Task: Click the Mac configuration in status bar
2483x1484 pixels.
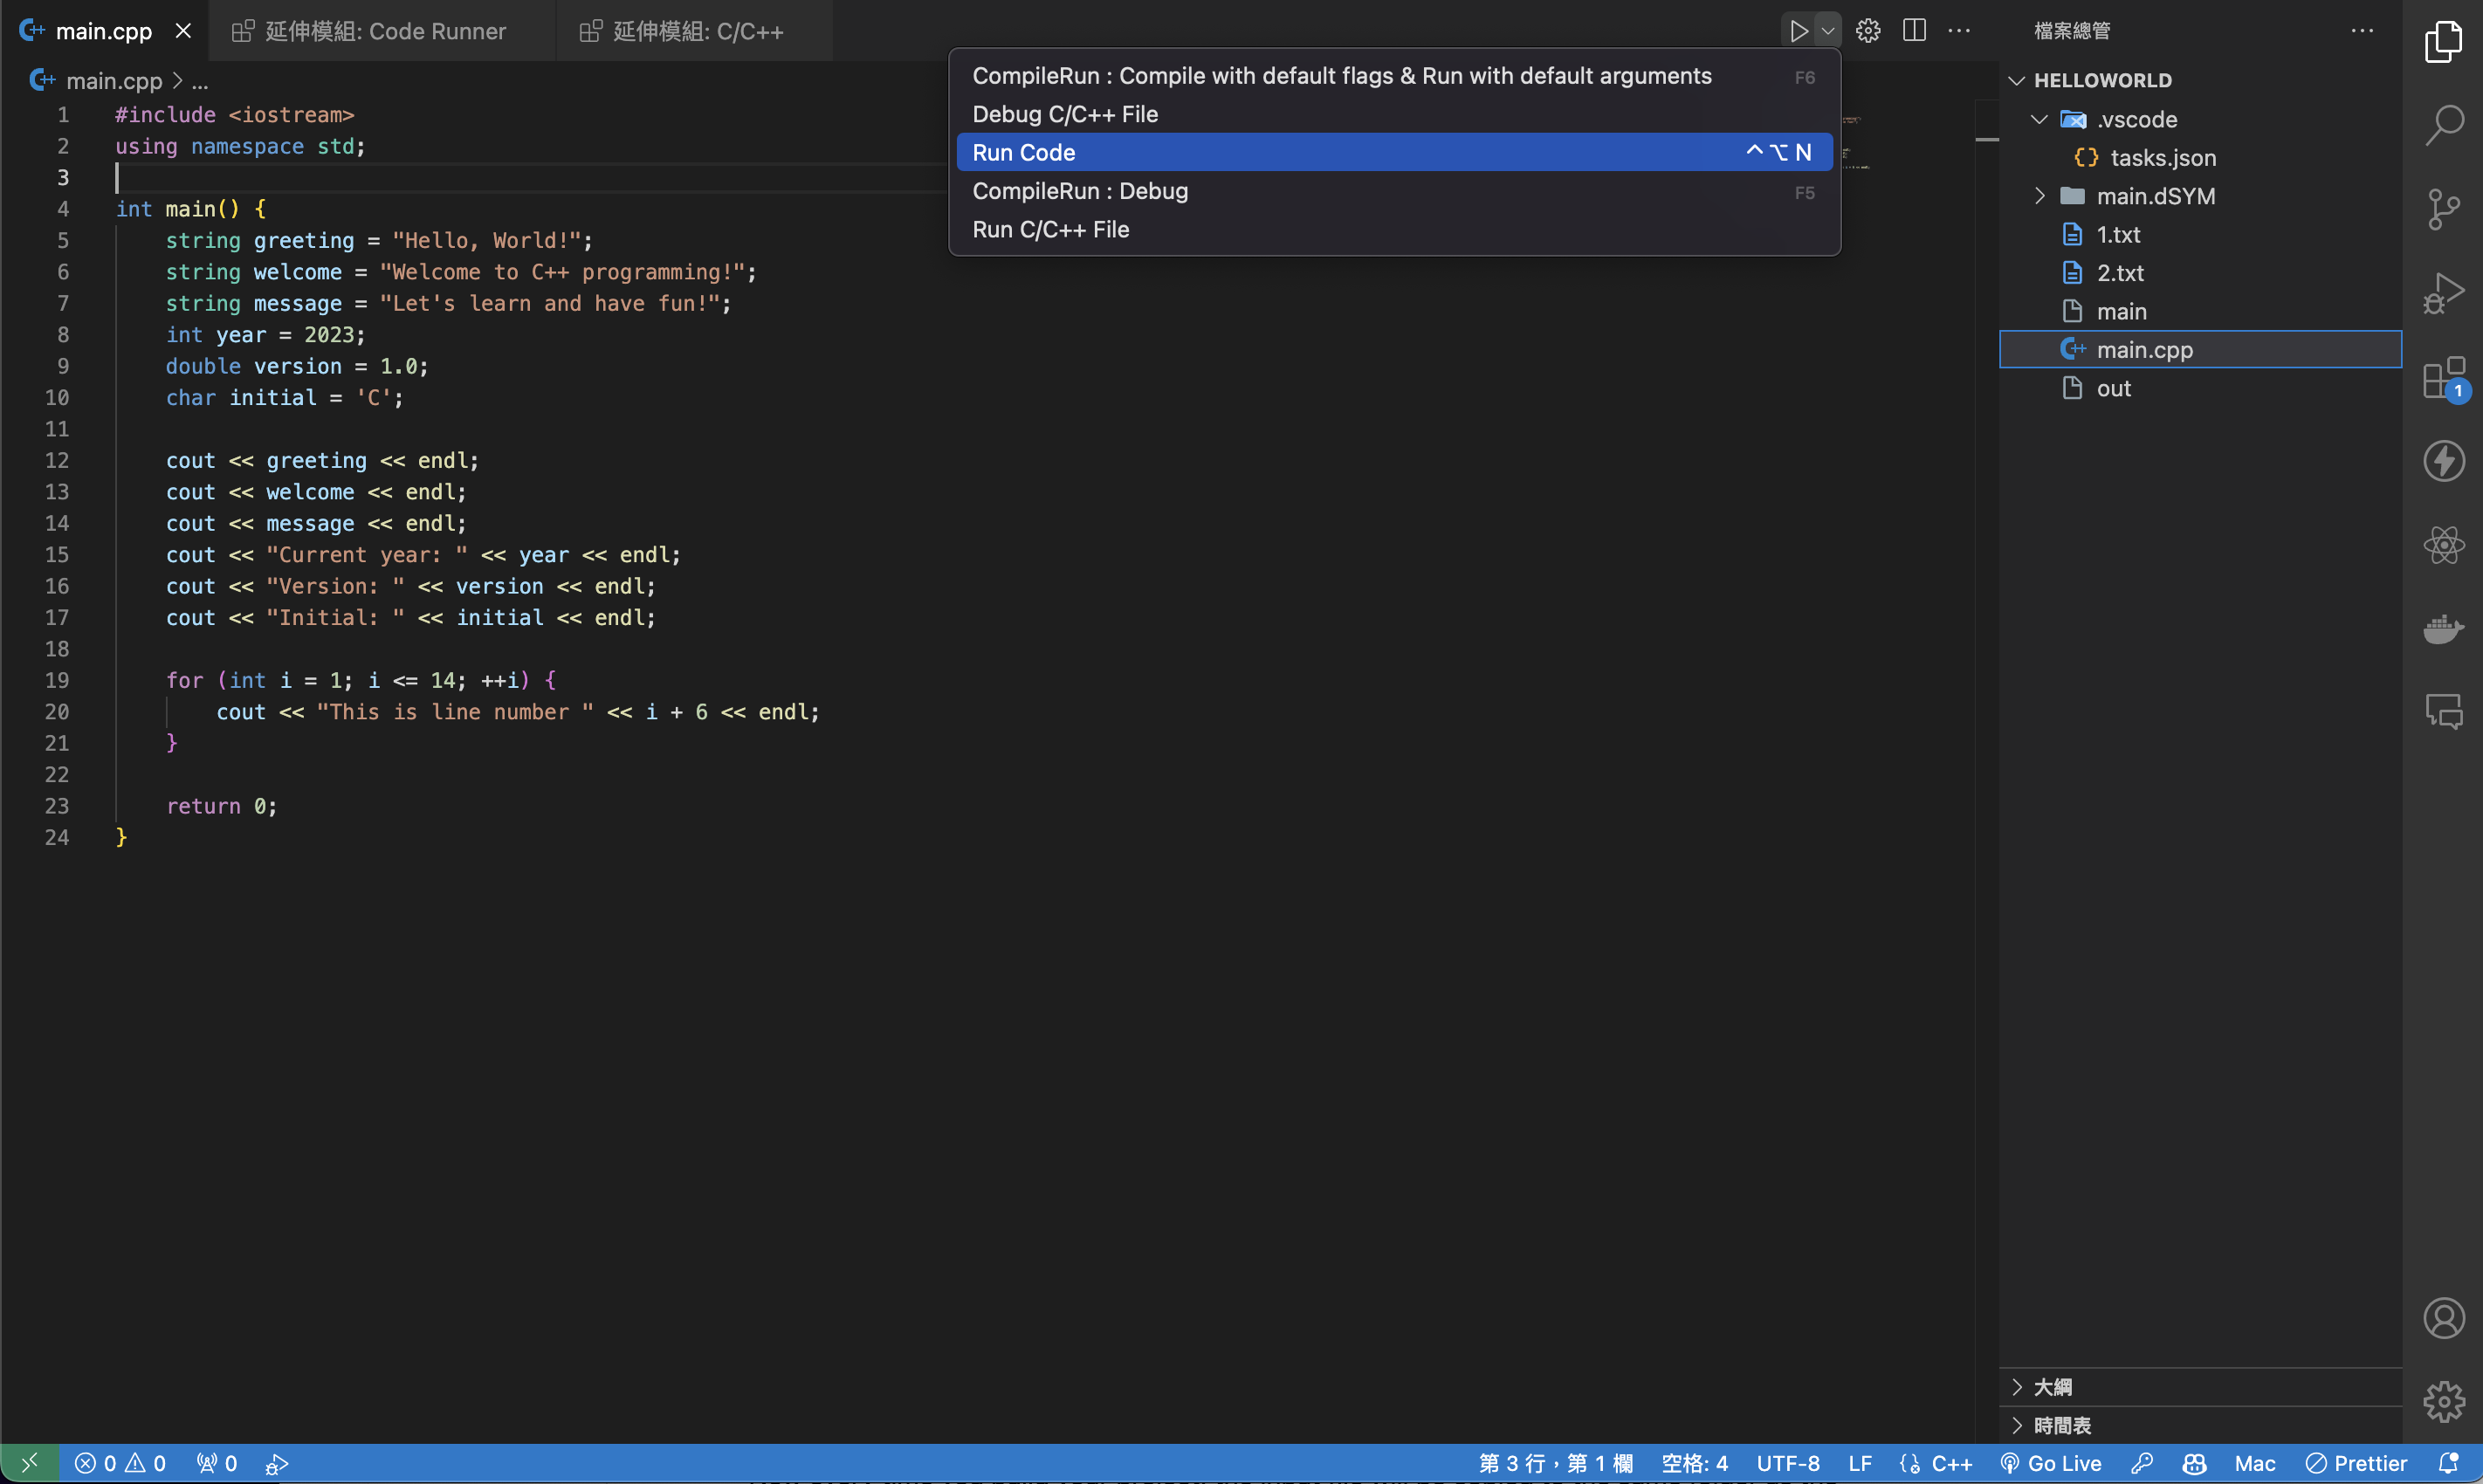Action: click(x=2254, y=1463)
